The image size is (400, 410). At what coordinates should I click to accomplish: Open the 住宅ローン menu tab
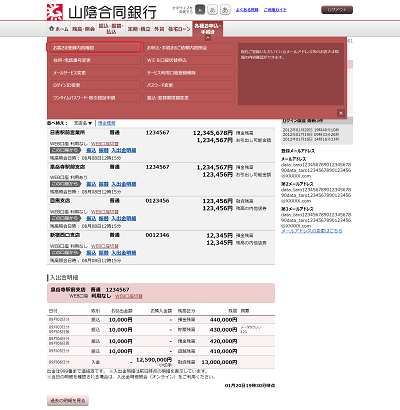(x=179, y=29)
